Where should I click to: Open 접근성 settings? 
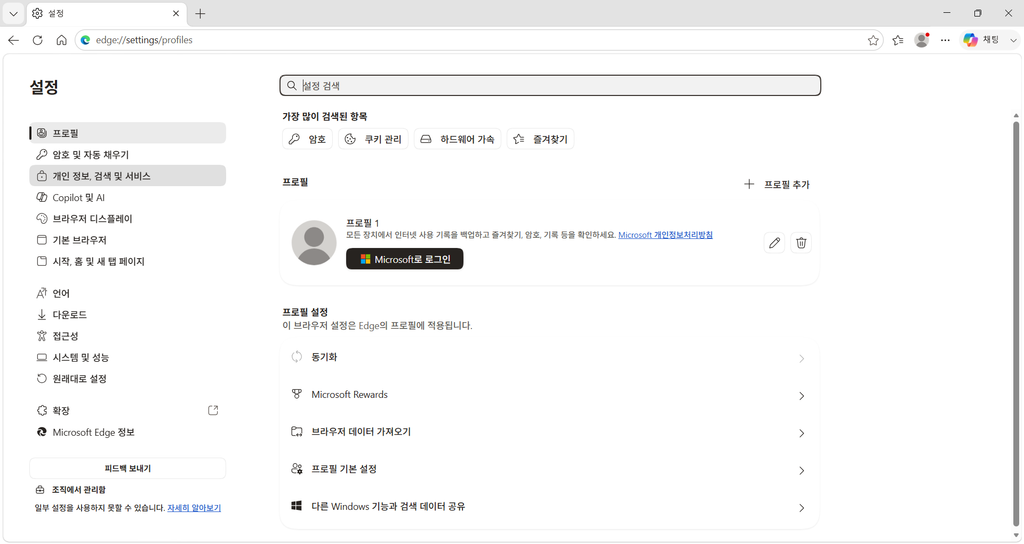[127, 336]
